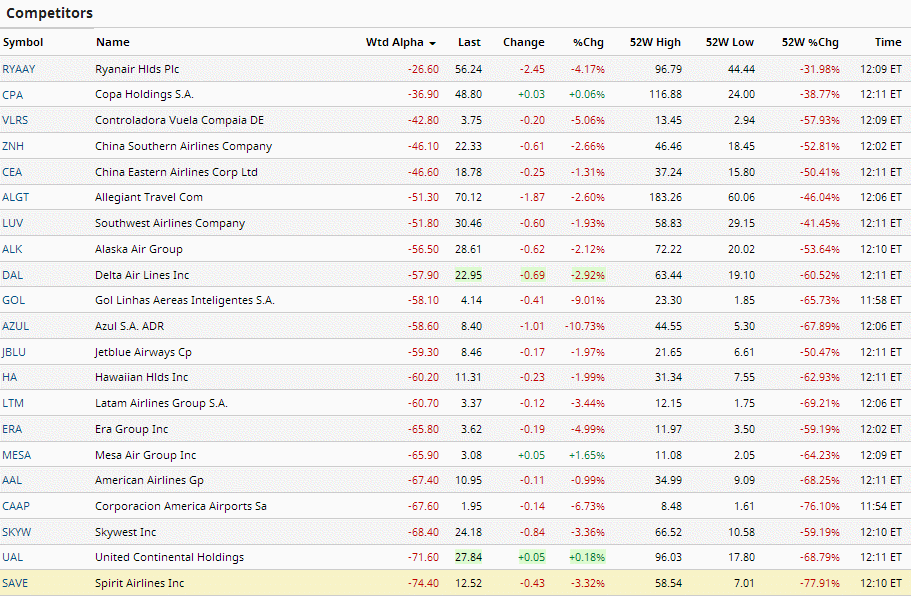Open the AAL symbol link
The height and width of the screenshot is (596, 911).
(x=12, y=480)
